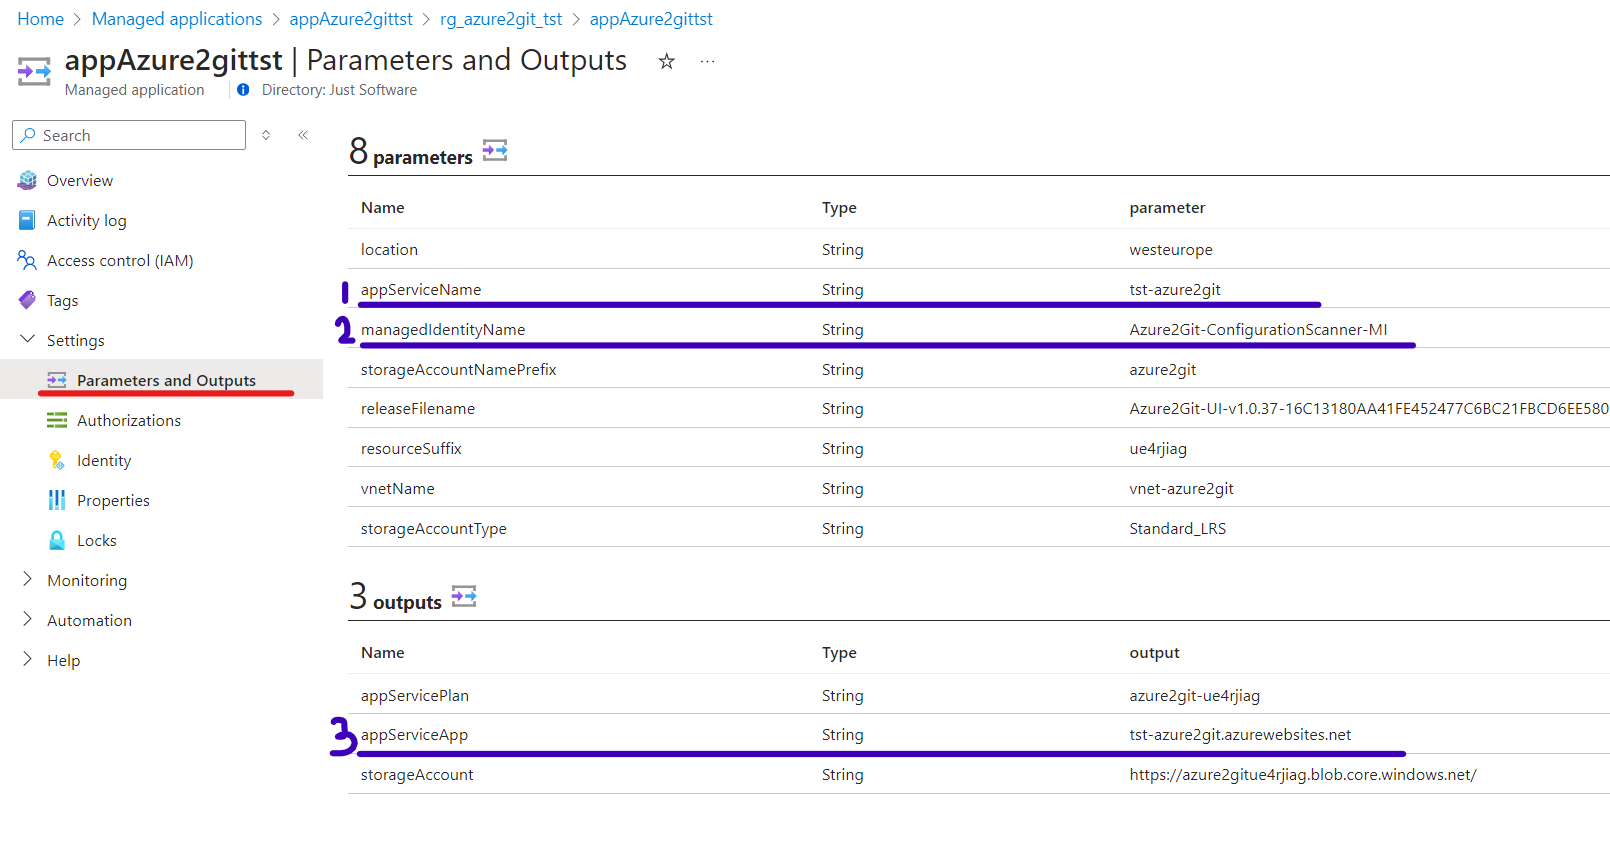Click the Overview cube icon
Viewport: 1610px width, 841px height.
point(27,180)
